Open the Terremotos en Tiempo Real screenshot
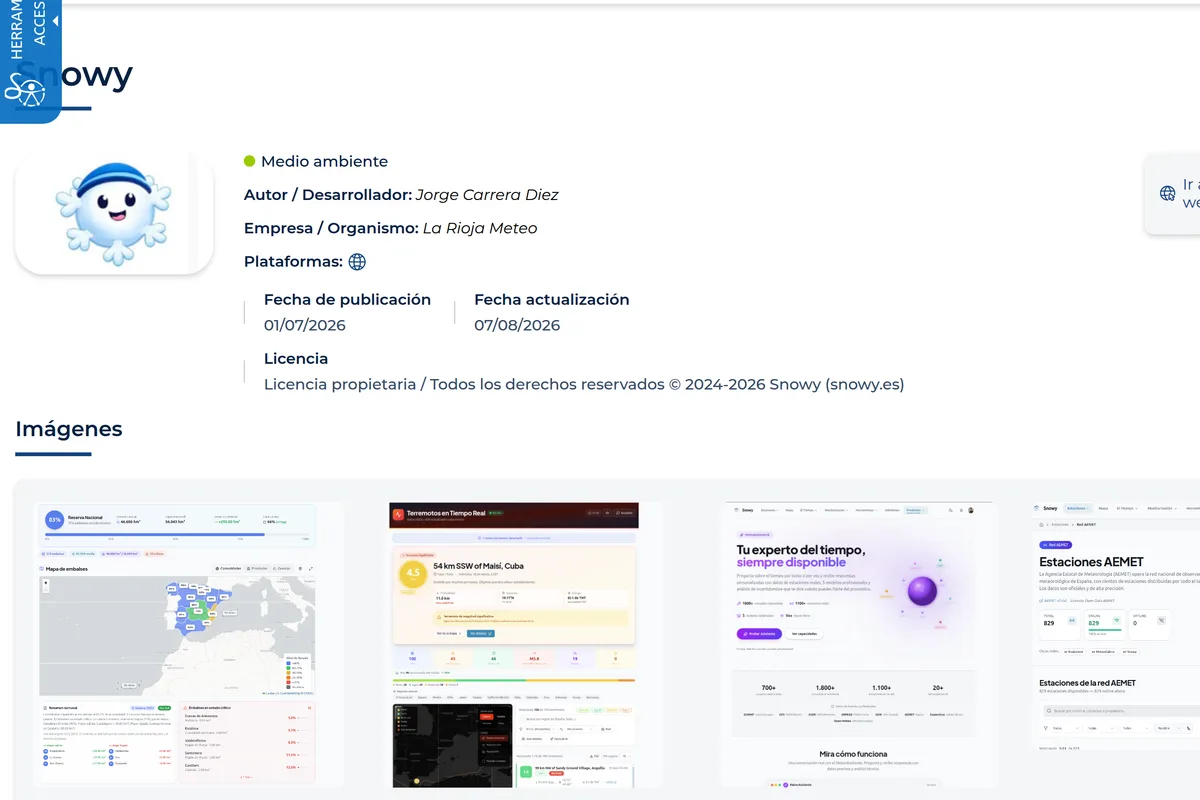 point(513,644)
